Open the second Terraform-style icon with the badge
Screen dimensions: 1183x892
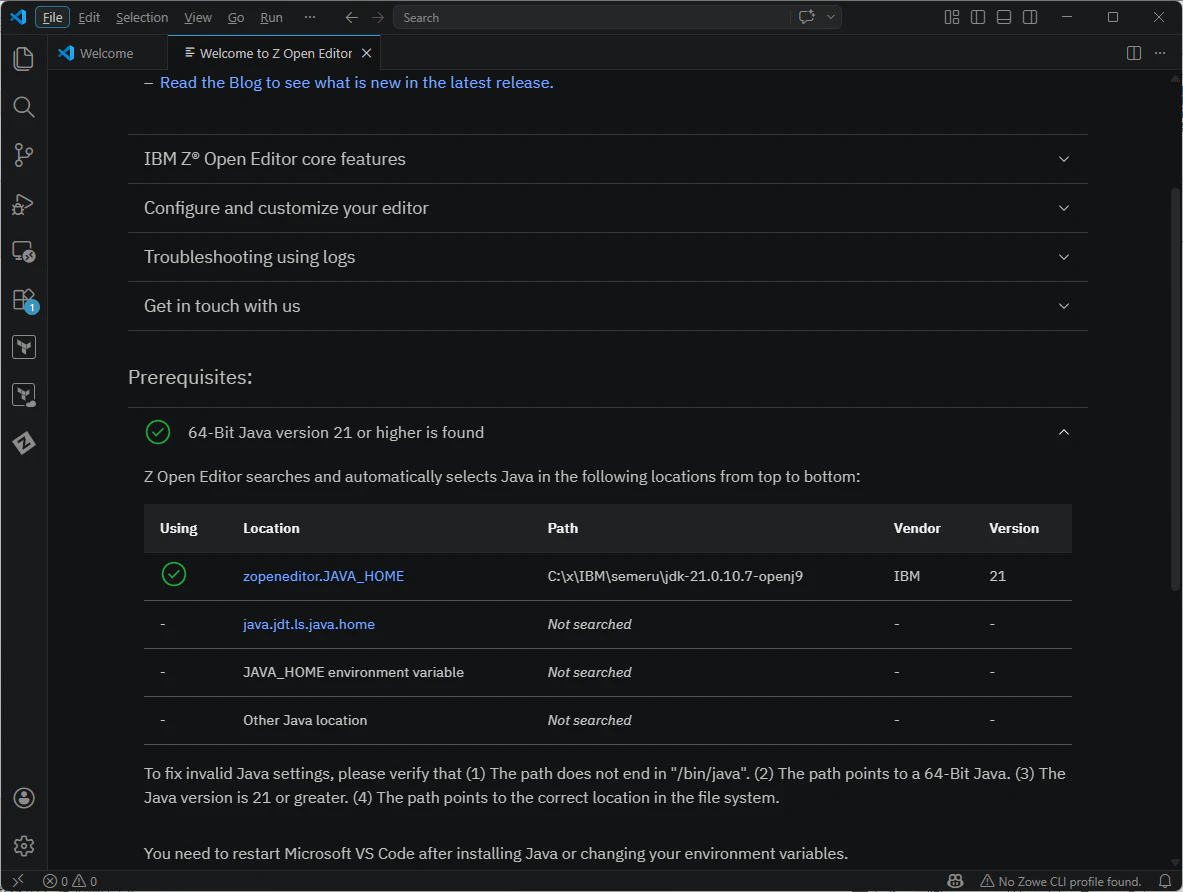[23, 395]
